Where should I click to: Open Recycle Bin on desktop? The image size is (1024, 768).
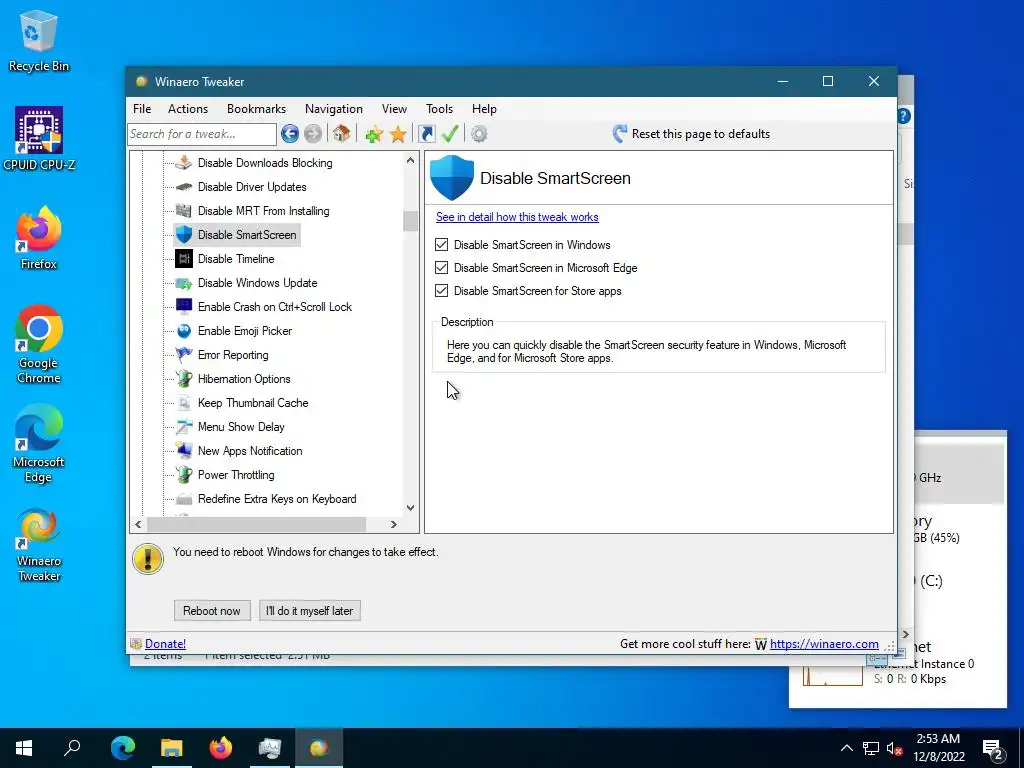(x=39, y=40)
